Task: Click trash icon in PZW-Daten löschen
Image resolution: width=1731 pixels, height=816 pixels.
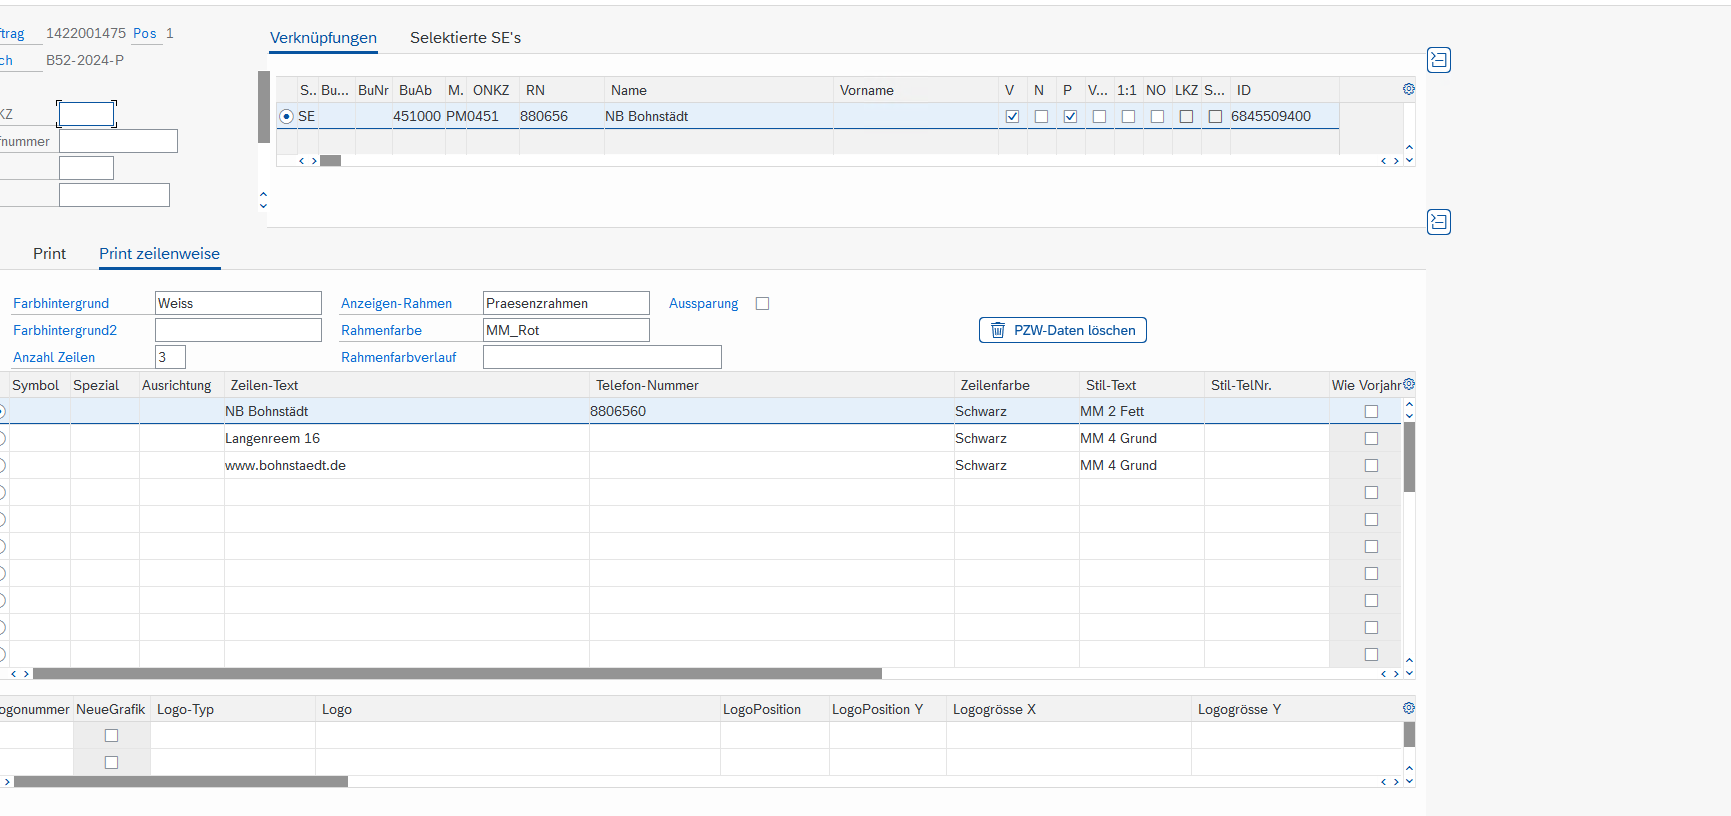Action: [x=998, y=330]
